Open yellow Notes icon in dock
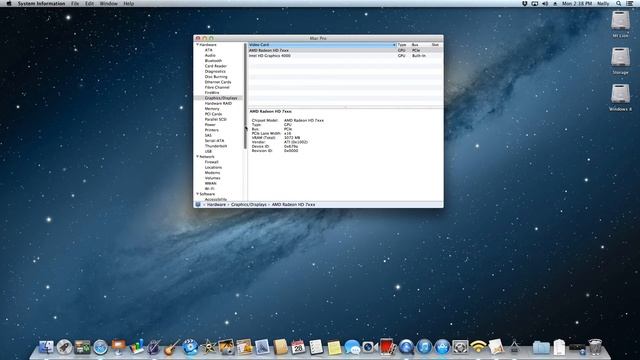This screenshot has width=640, height=360. (334, 347)
